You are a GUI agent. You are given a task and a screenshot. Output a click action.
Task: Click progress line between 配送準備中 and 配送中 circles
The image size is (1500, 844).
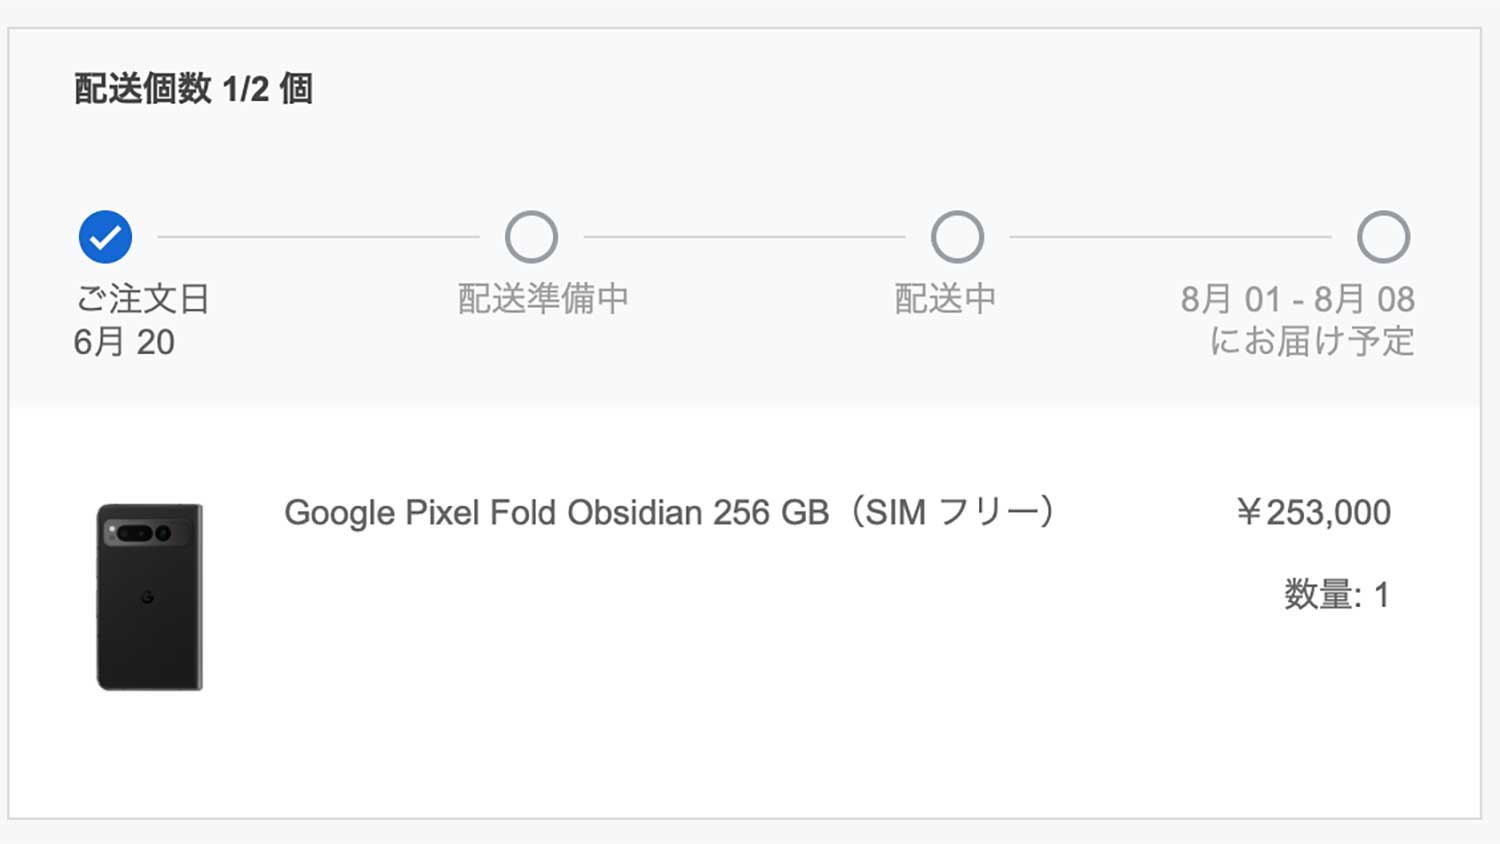coord(744,237)
